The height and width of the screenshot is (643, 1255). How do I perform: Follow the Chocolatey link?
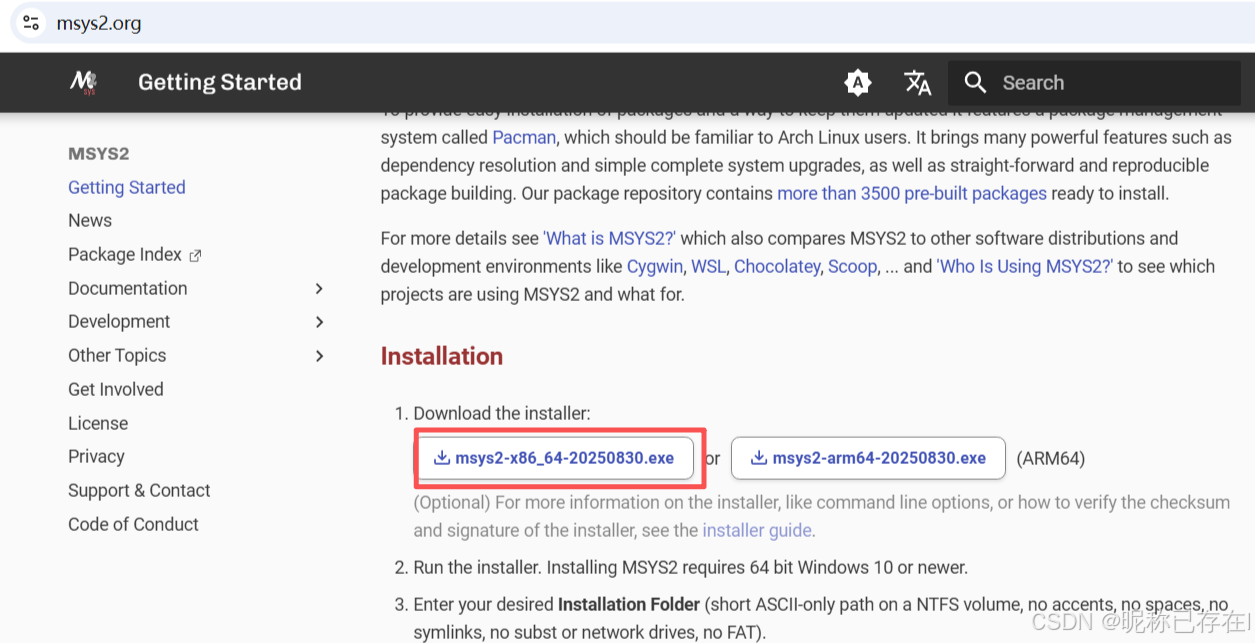(x=776, y=266)
